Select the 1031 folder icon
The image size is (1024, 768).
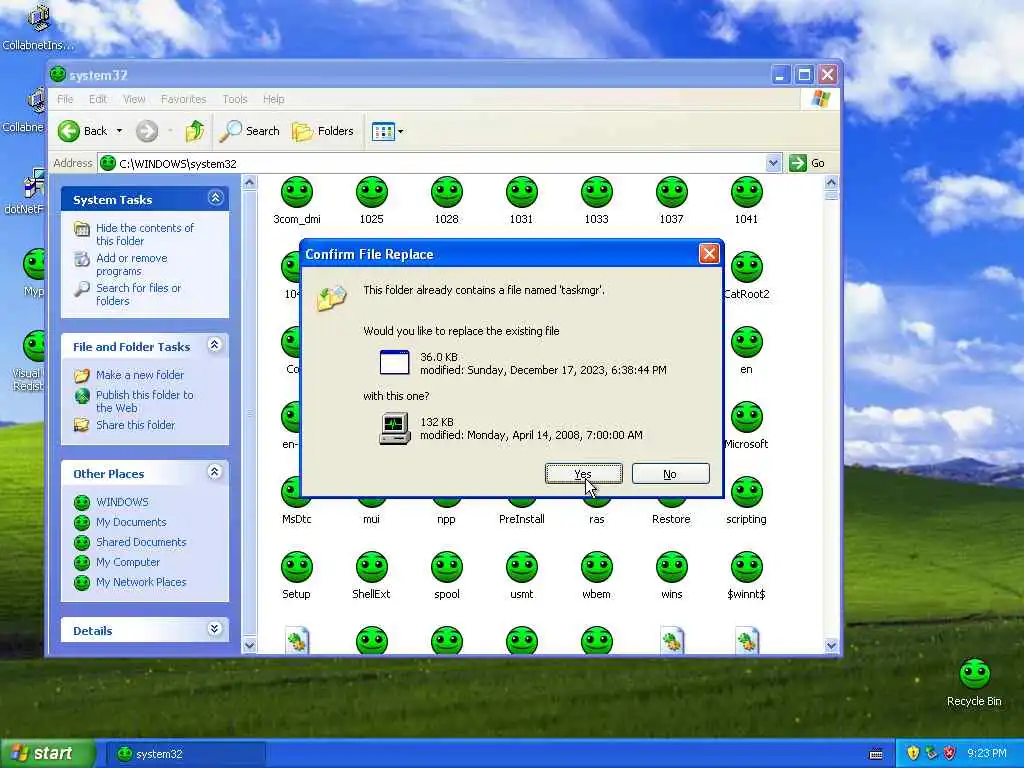pyautogui.click(x=522, y=193)
